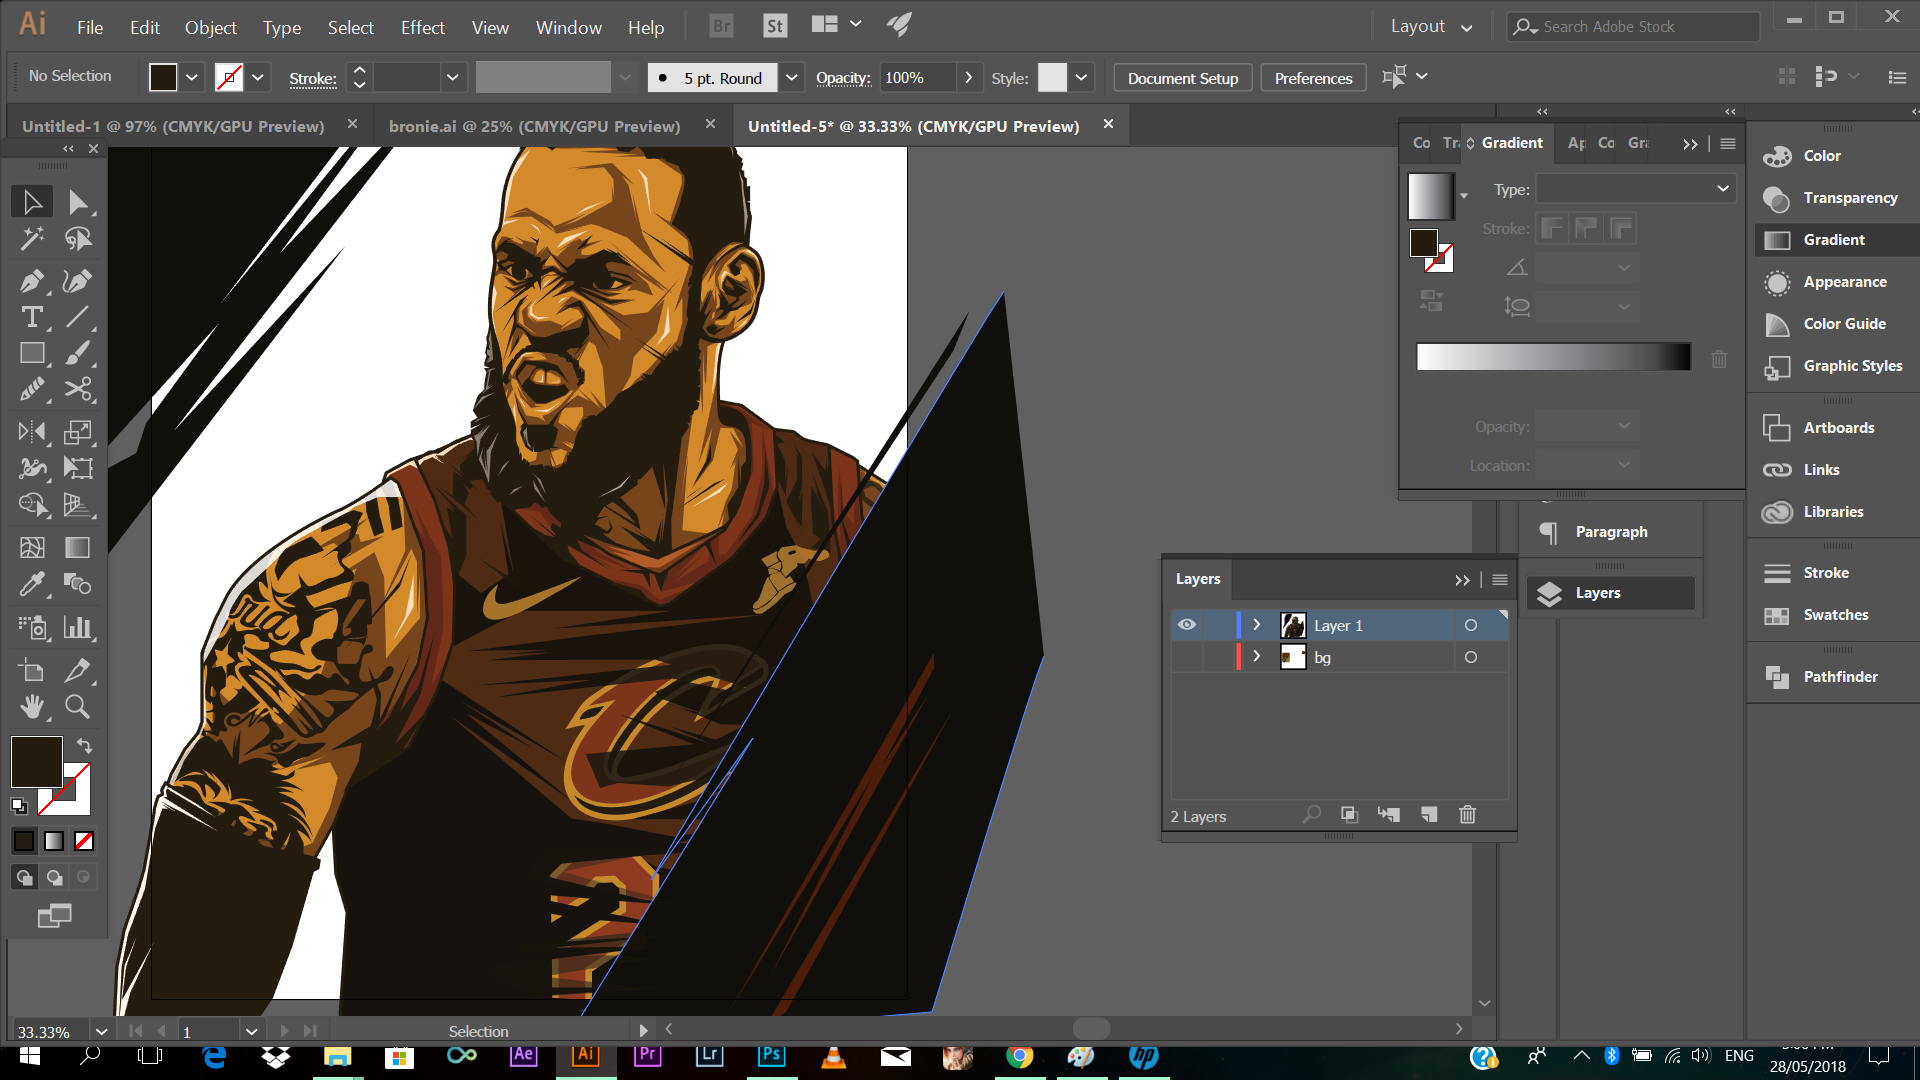Open Style dropdown in control bar

1081,77
